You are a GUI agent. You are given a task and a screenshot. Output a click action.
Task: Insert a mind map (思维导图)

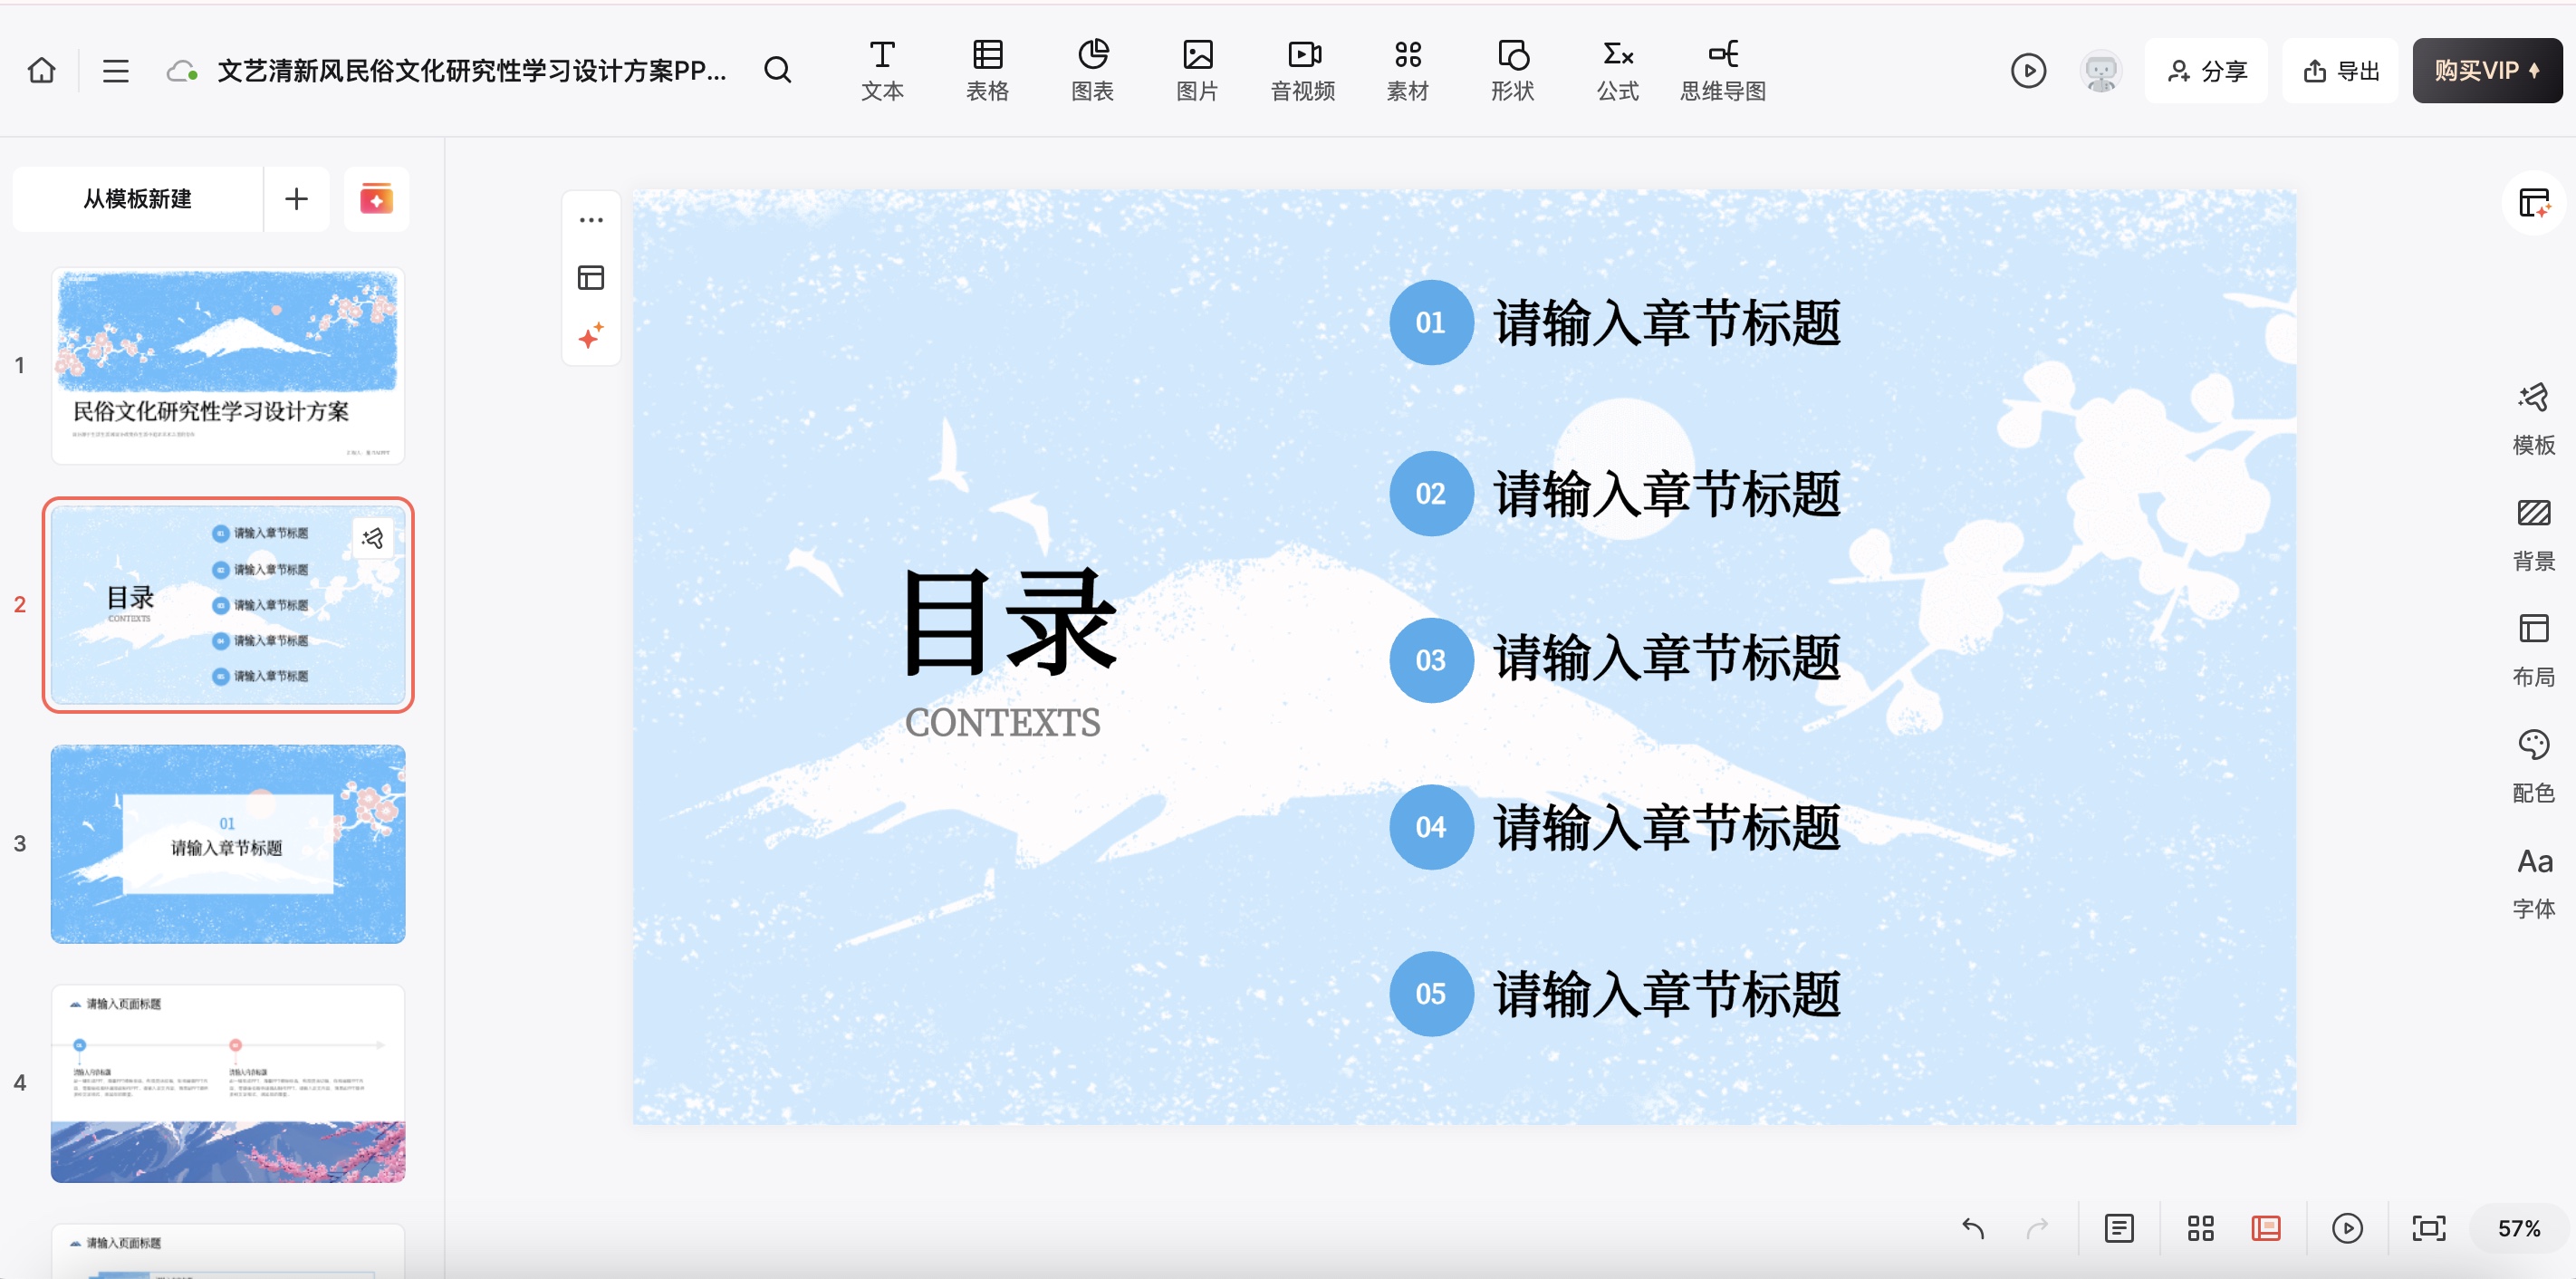[1723, 70]
